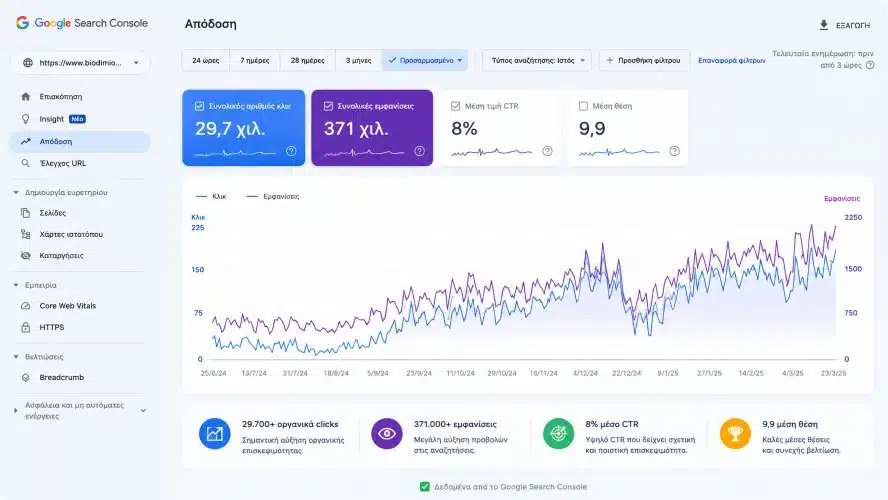Click the 22/12/24 date on chart axis
Viewport: 888px width, 500px height.
(x=626, y=373)
